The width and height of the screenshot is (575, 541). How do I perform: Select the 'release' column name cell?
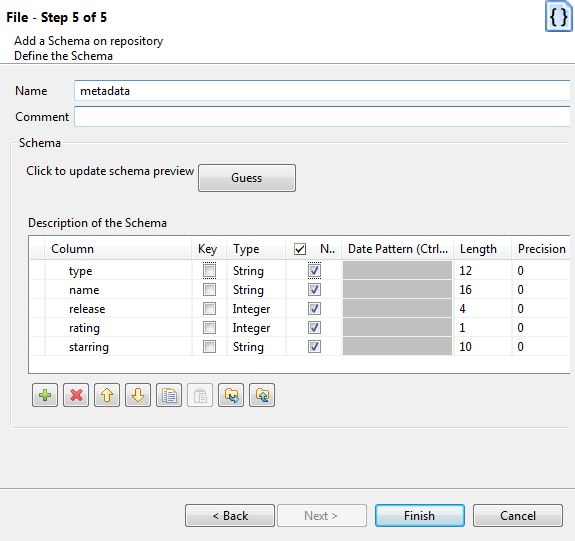point(118,308)
